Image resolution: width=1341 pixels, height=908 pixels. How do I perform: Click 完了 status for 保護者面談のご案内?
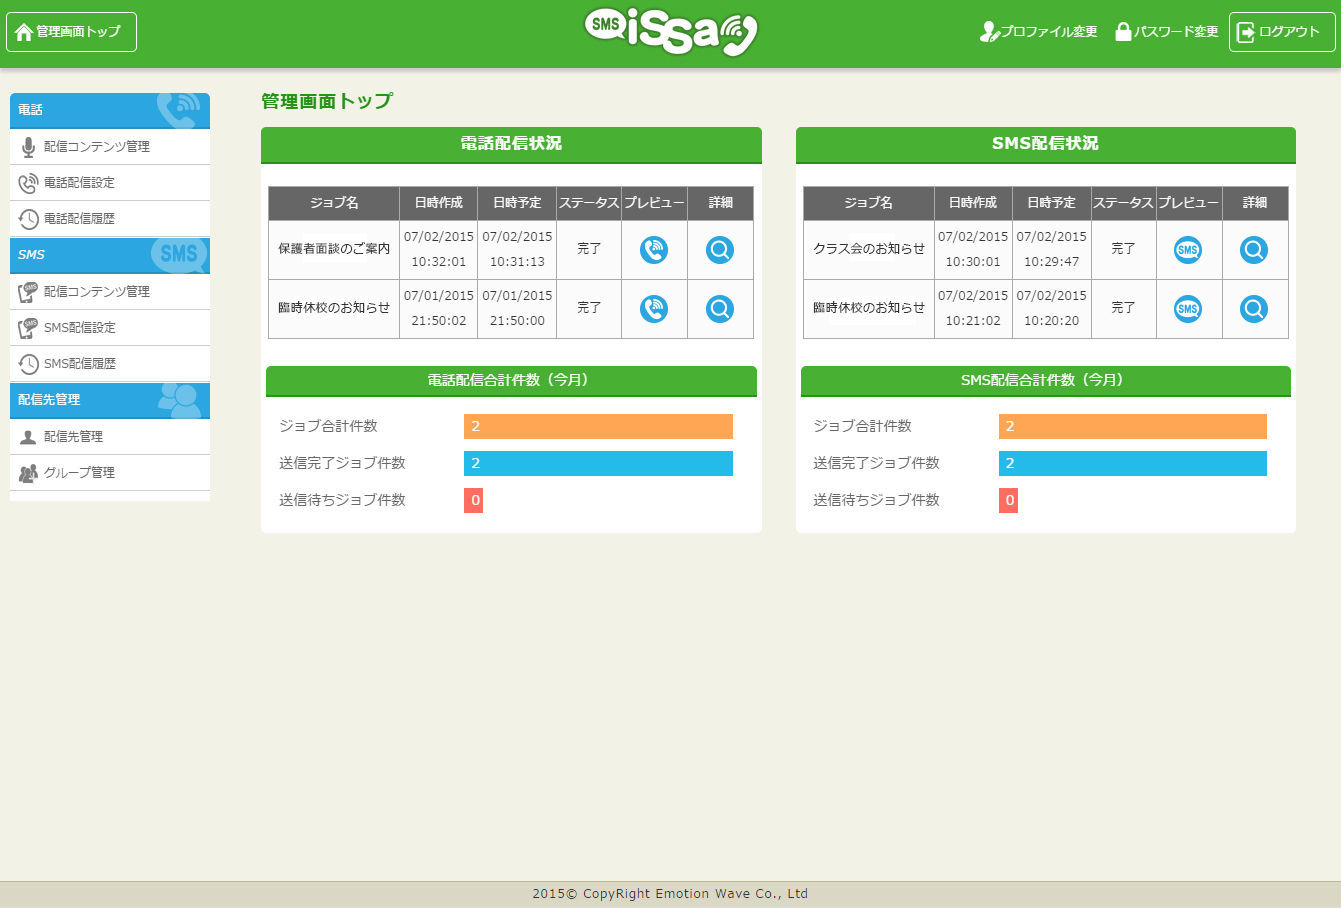click(589, 249)
